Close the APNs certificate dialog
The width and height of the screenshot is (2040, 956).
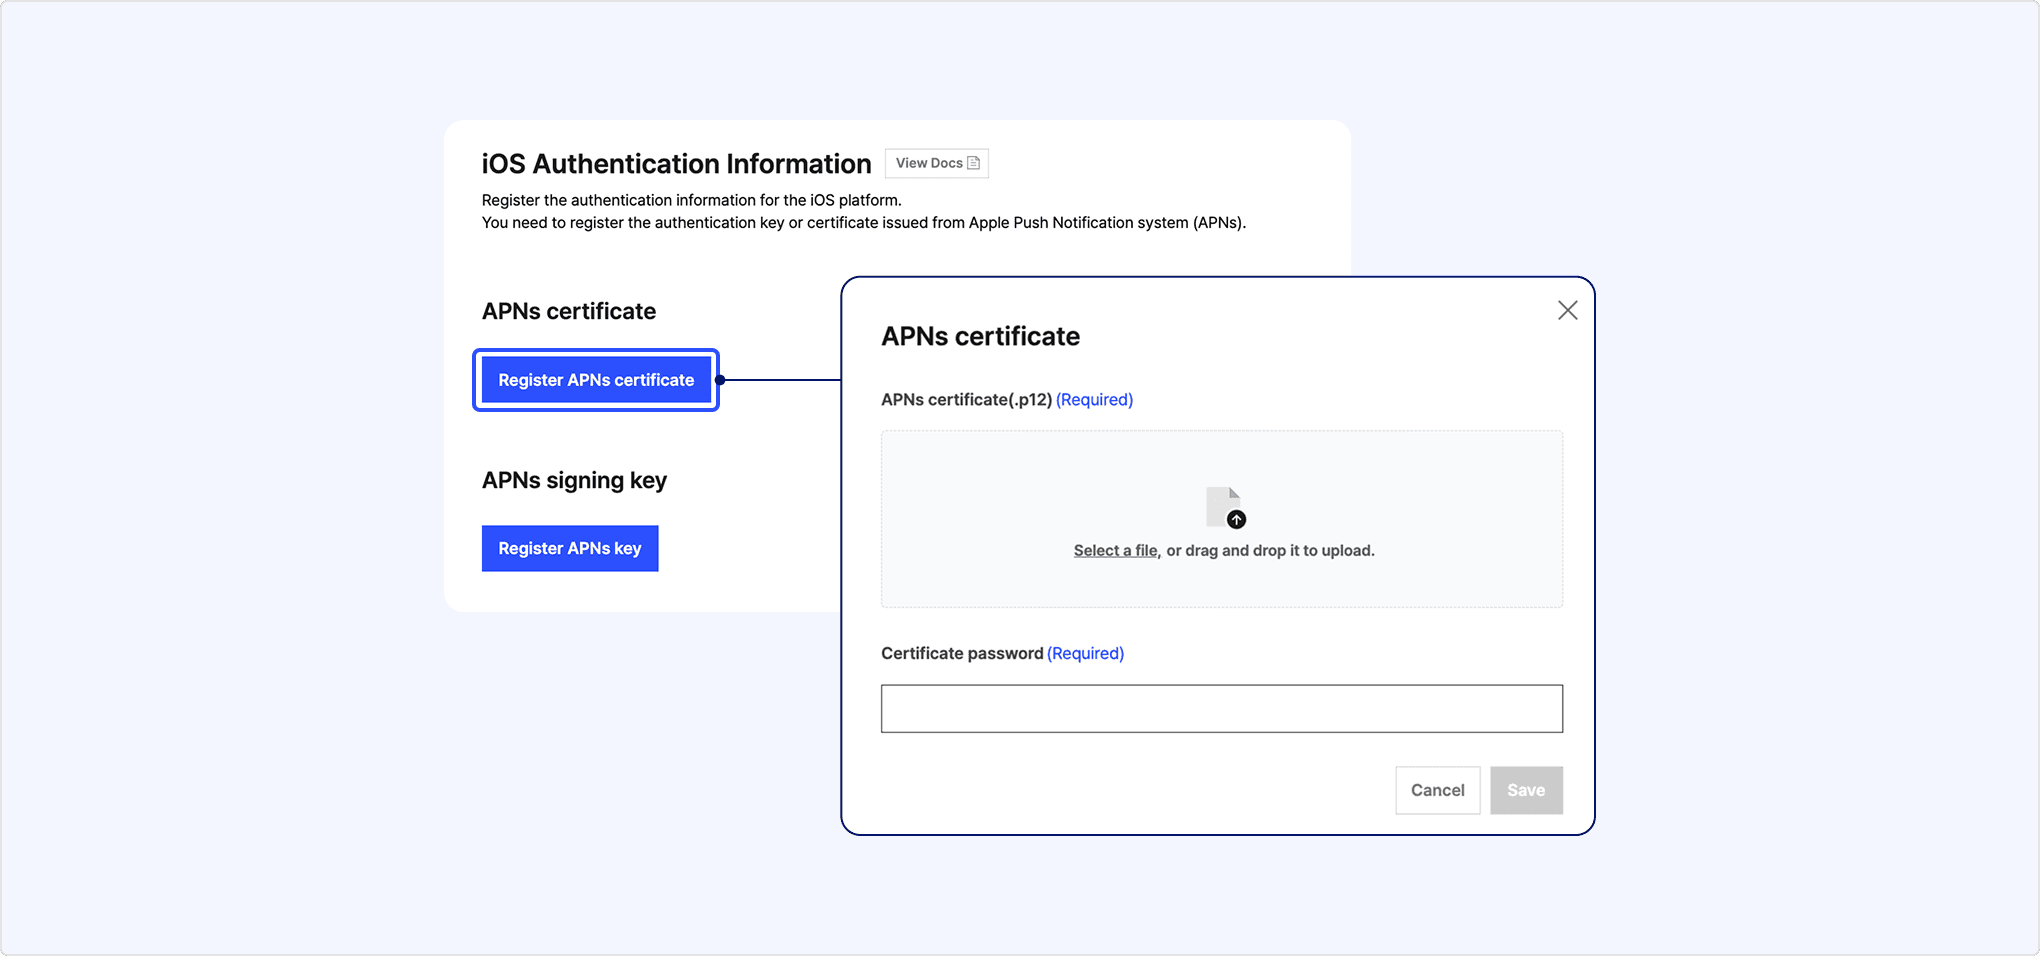(x=1567, y=310)
